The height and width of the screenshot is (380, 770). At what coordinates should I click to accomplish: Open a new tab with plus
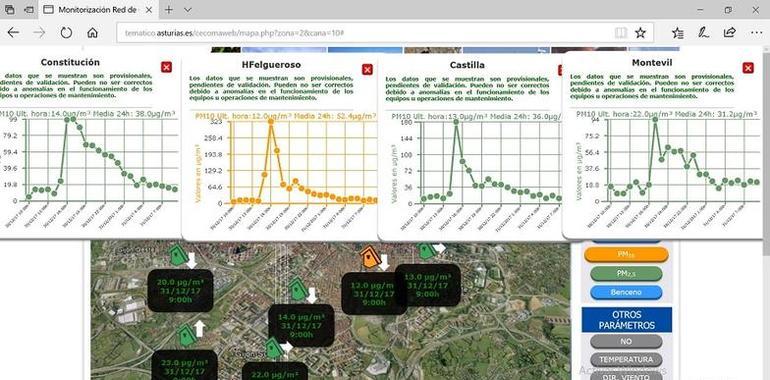click(x=168, y=9)
